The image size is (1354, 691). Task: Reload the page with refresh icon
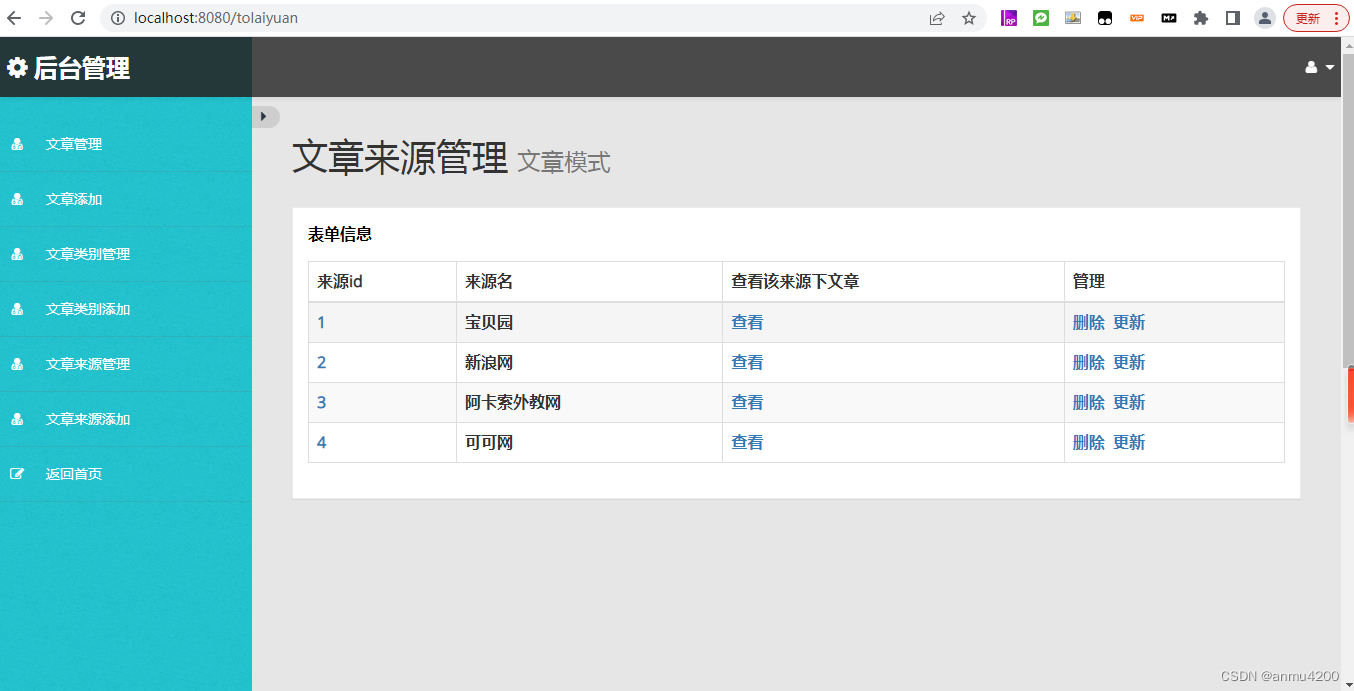pyautogui.click(x=78, y=18)
